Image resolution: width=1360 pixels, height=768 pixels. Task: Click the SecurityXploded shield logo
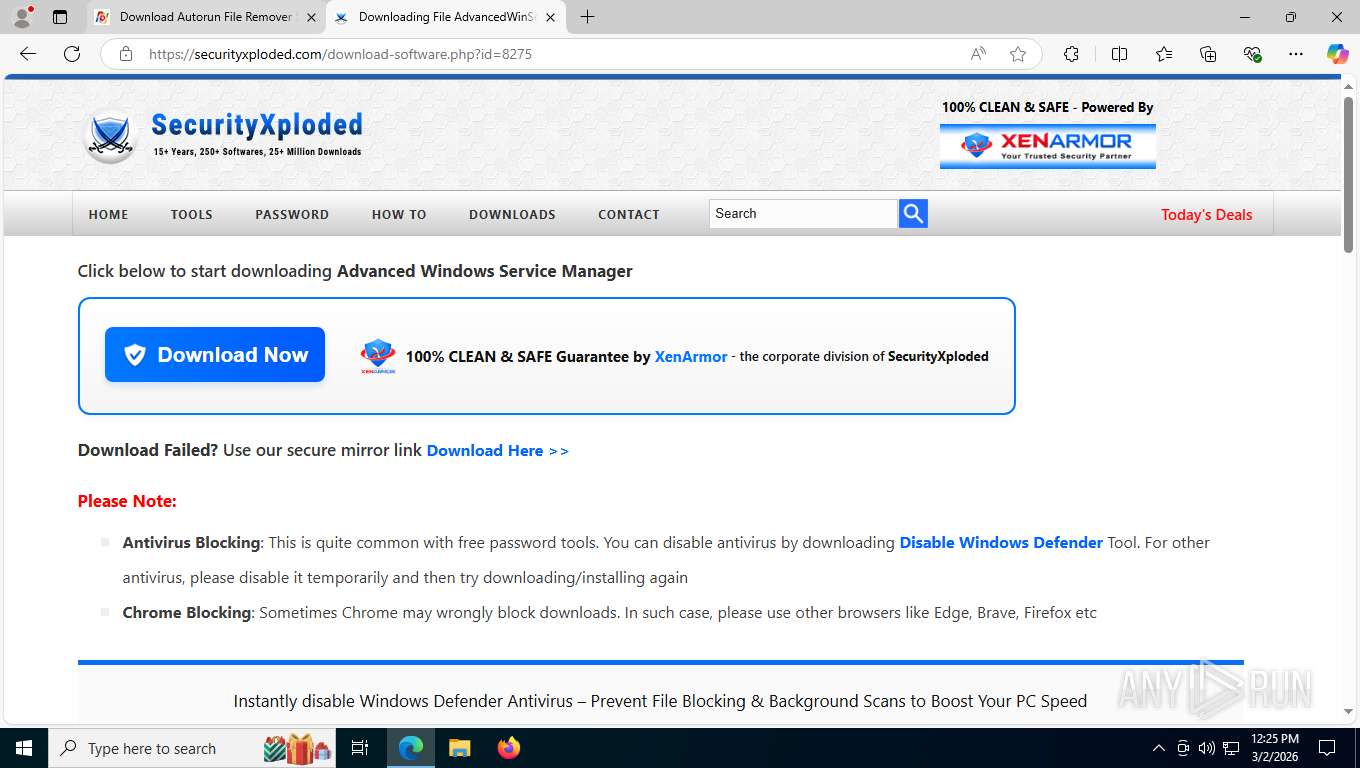(109, 135)
